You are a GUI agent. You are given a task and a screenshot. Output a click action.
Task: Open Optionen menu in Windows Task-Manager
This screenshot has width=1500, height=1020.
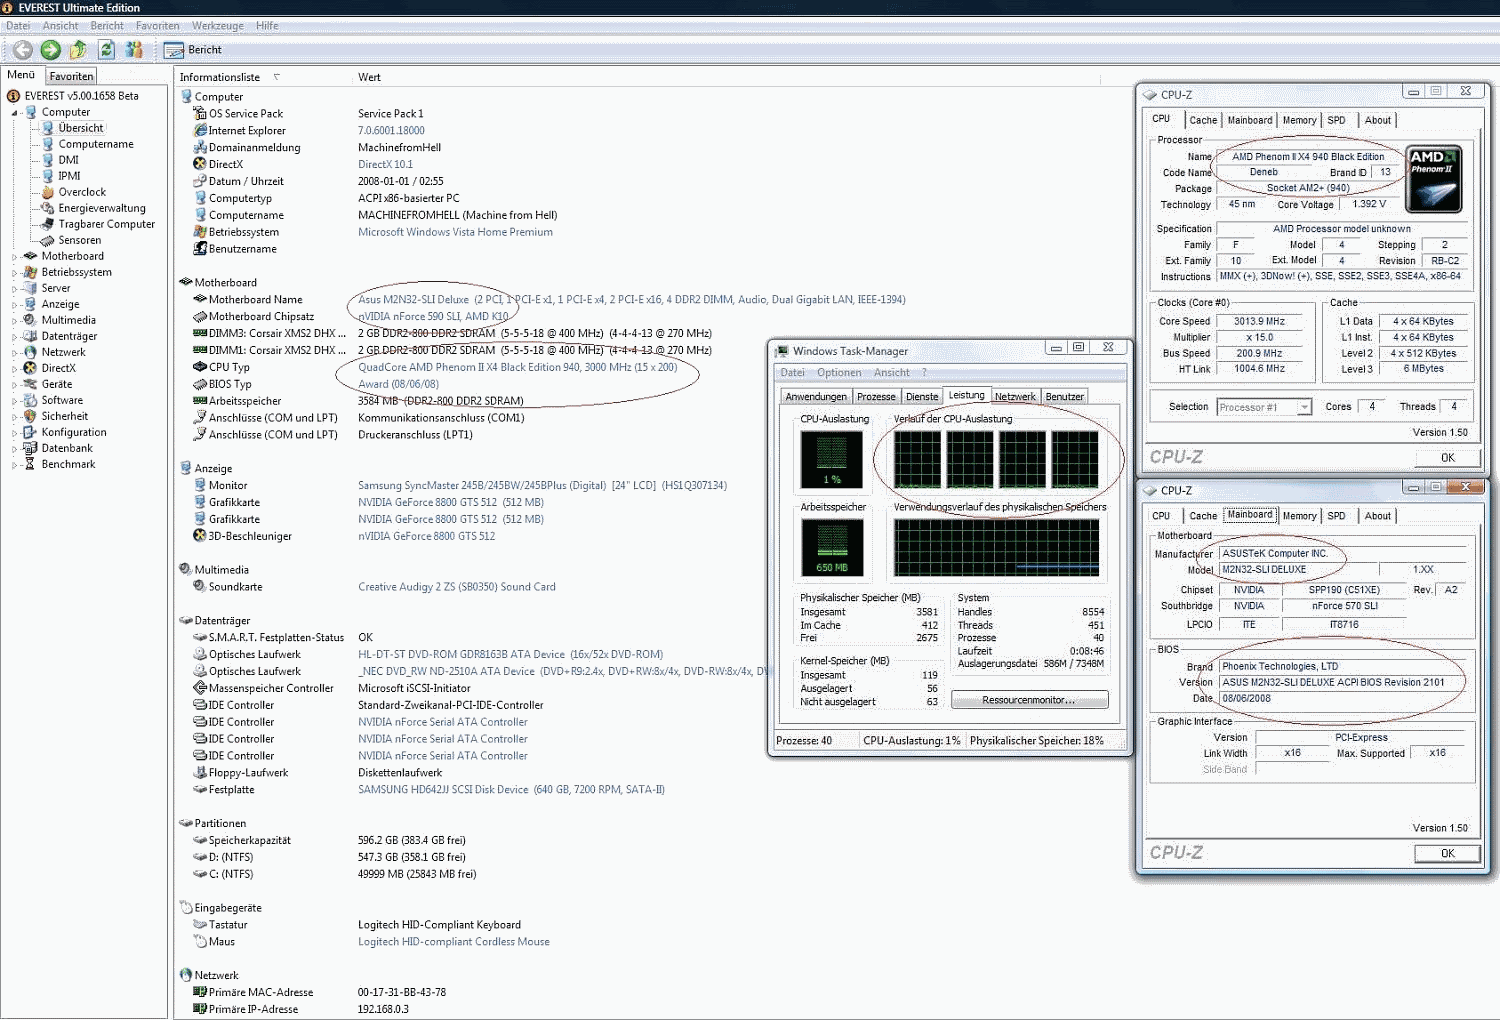pos(838,373)
